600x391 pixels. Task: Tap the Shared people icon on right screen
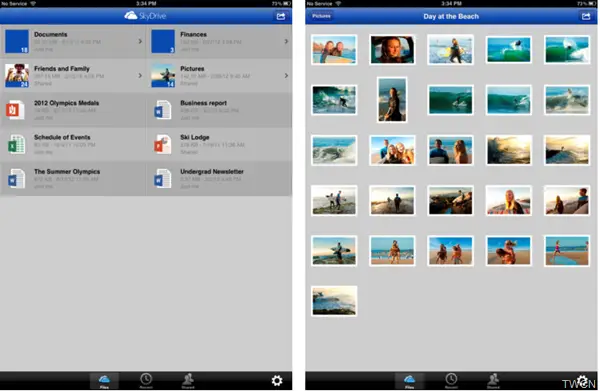493,381
